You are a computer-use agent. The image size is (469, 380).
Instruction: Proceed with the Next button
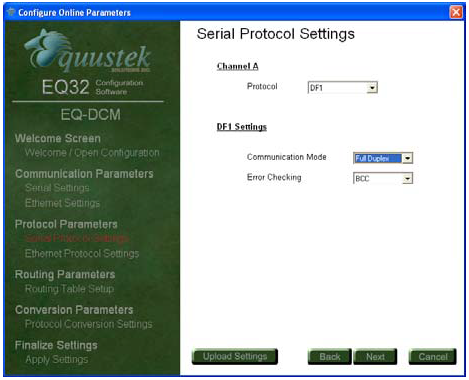tap(375, 357)
